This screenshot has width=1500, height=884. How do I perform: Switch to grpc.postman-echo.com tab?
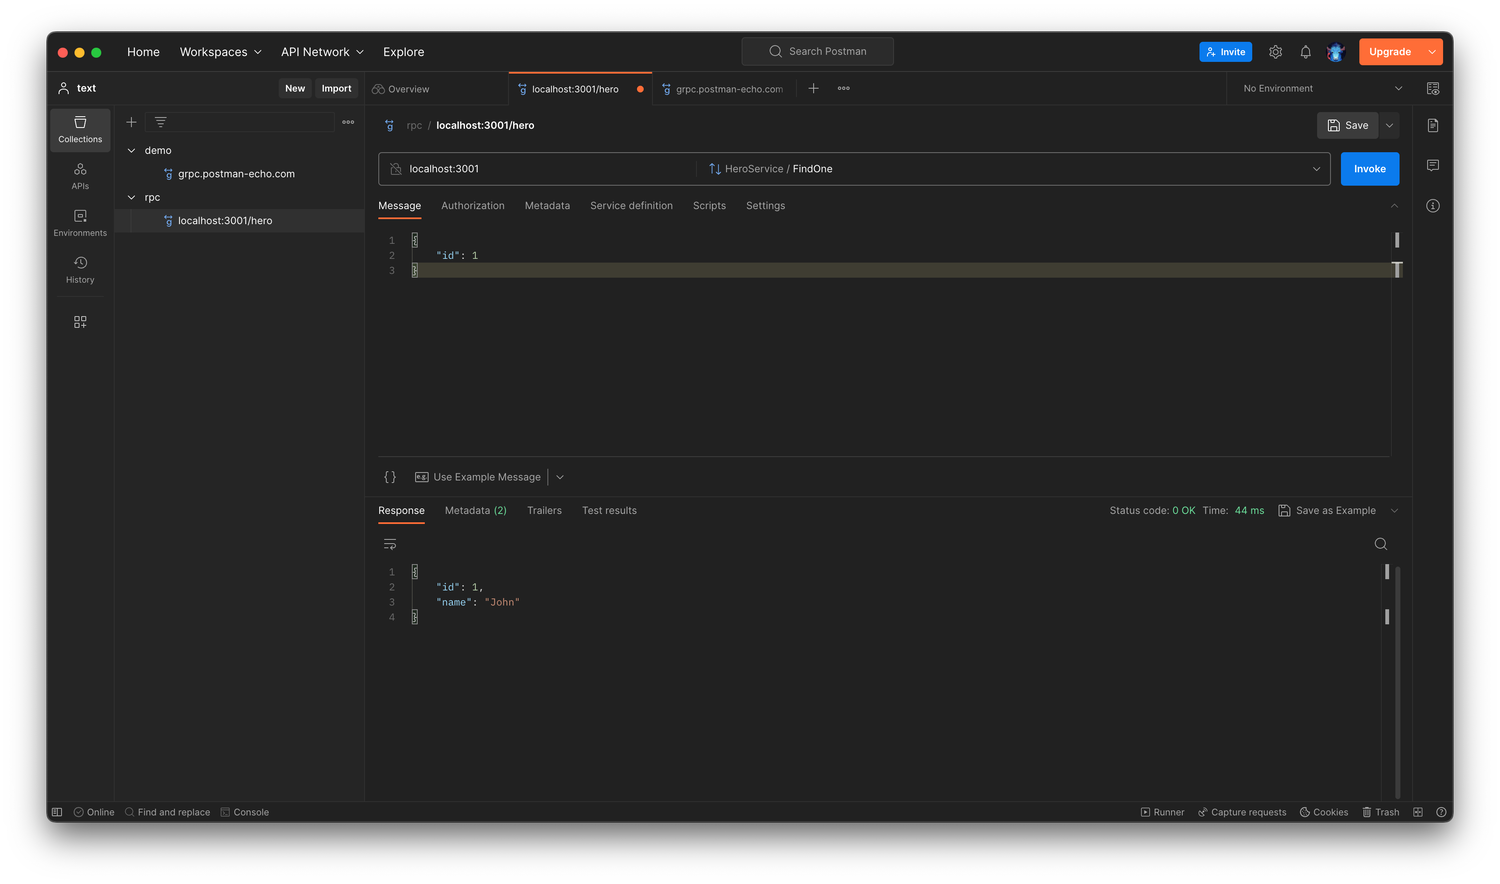point(724,89)
